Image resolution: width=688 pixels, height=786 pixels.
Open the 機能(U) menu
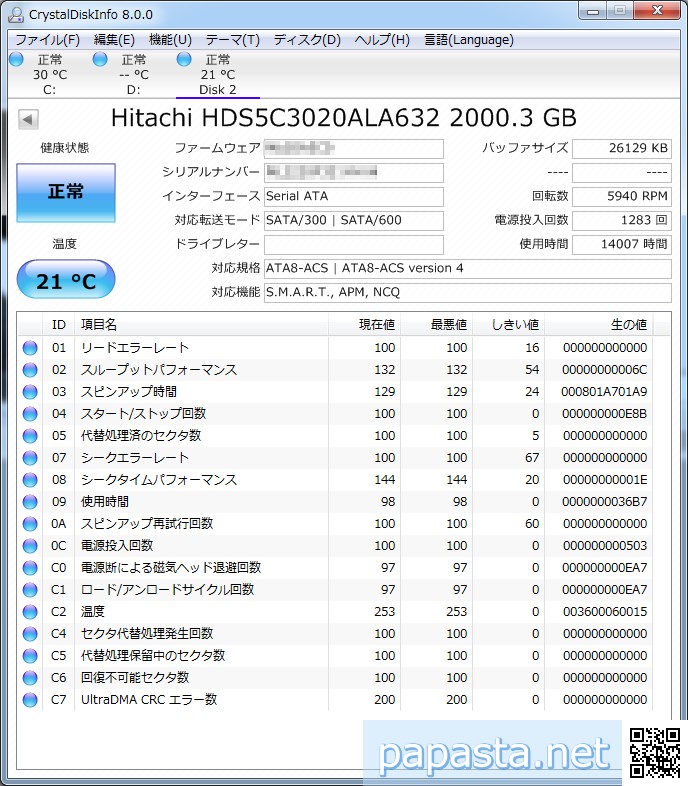(170, 40)
